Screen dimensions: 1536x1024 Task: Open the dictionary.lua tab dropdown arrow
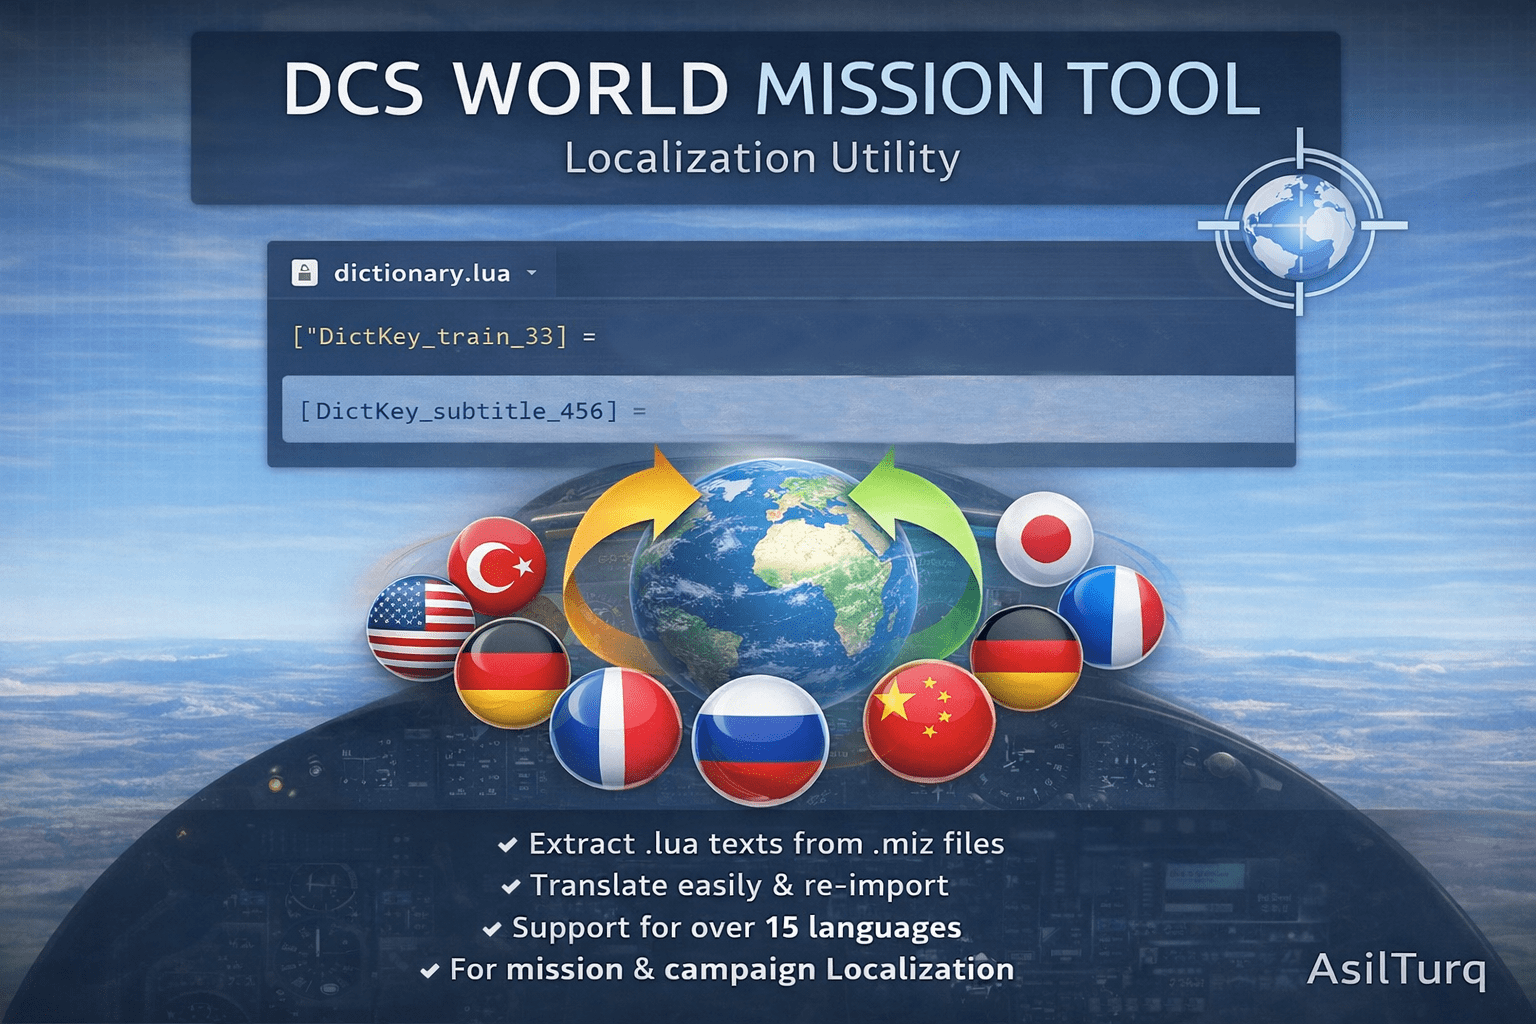(531, 272)
